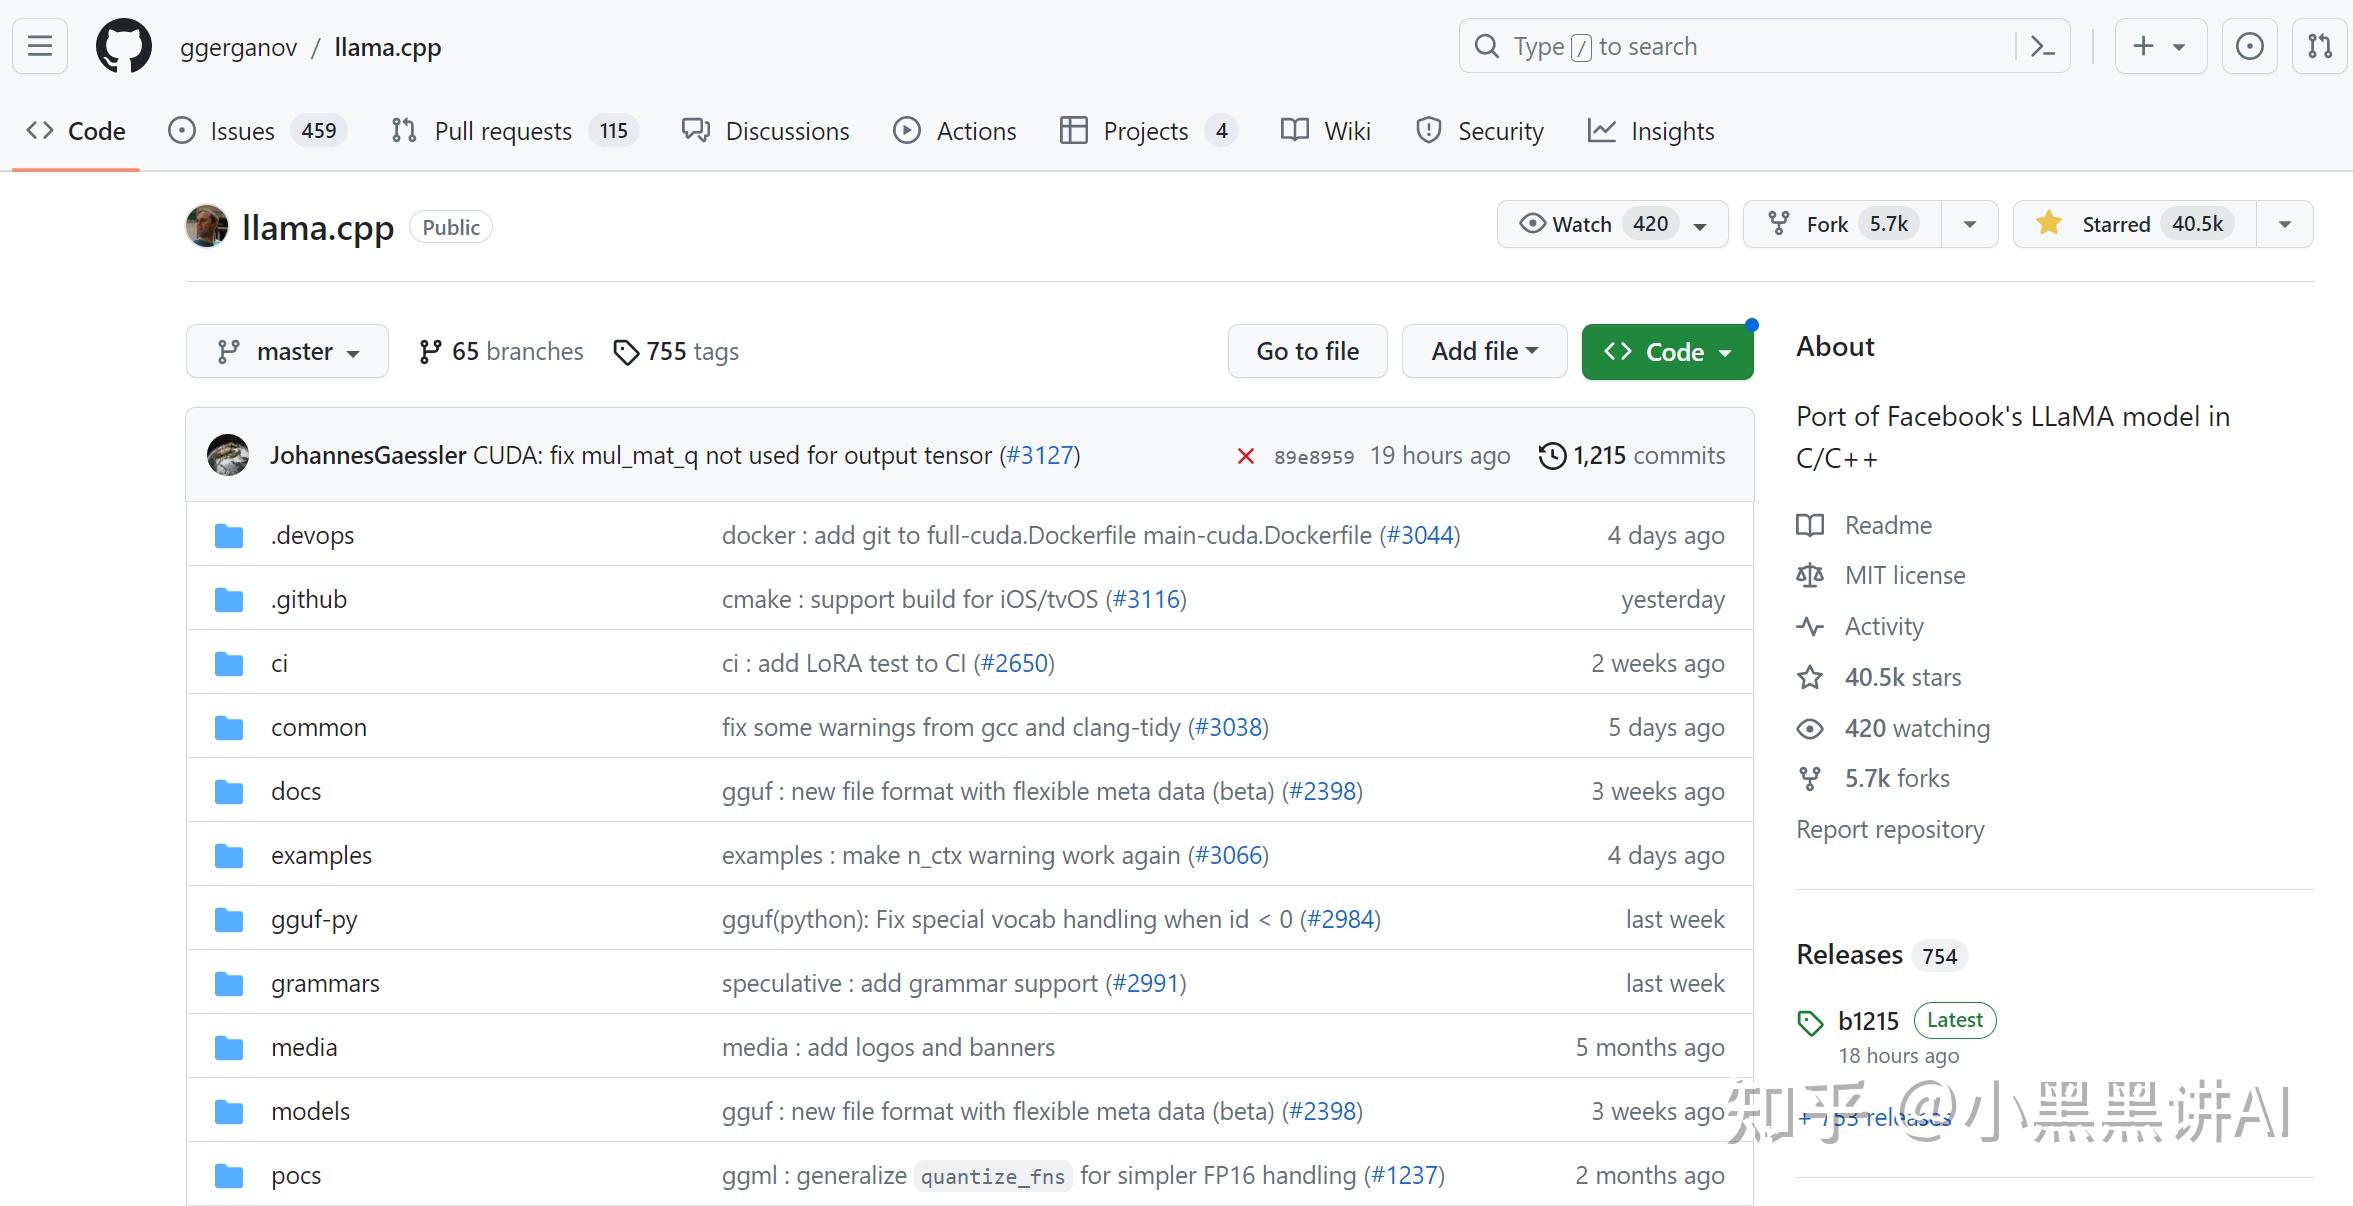
Task: Expand the green Code dropdown
Action: (x=1667, y=352)
